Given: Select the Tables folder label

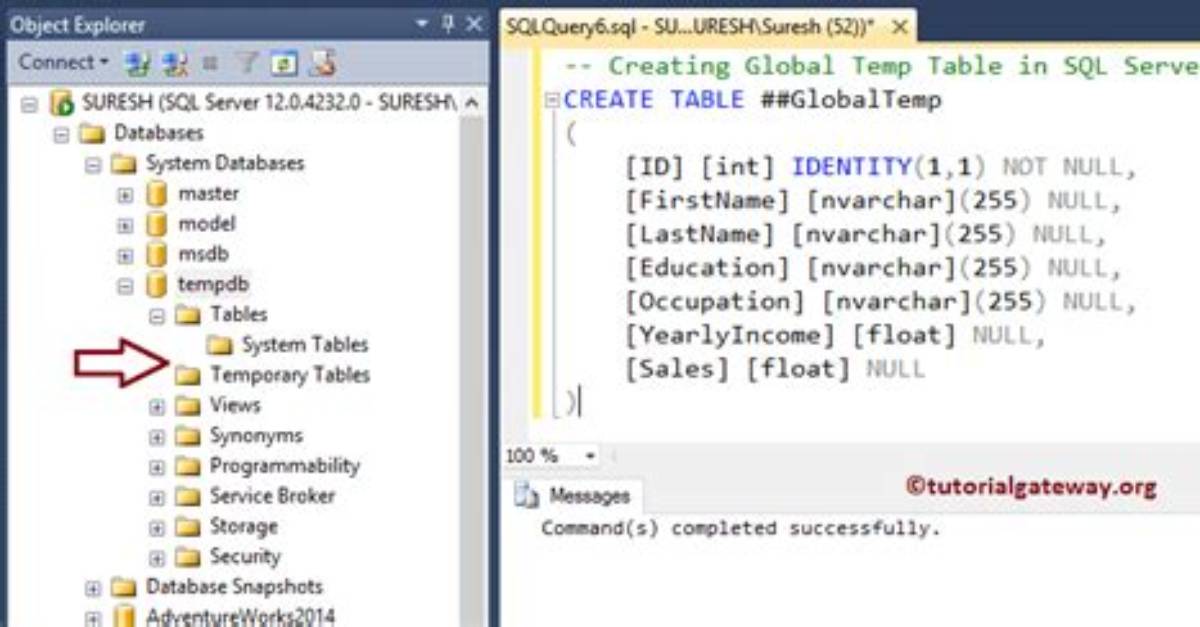Looking at the screenshot, I should [x=239, y=314].
